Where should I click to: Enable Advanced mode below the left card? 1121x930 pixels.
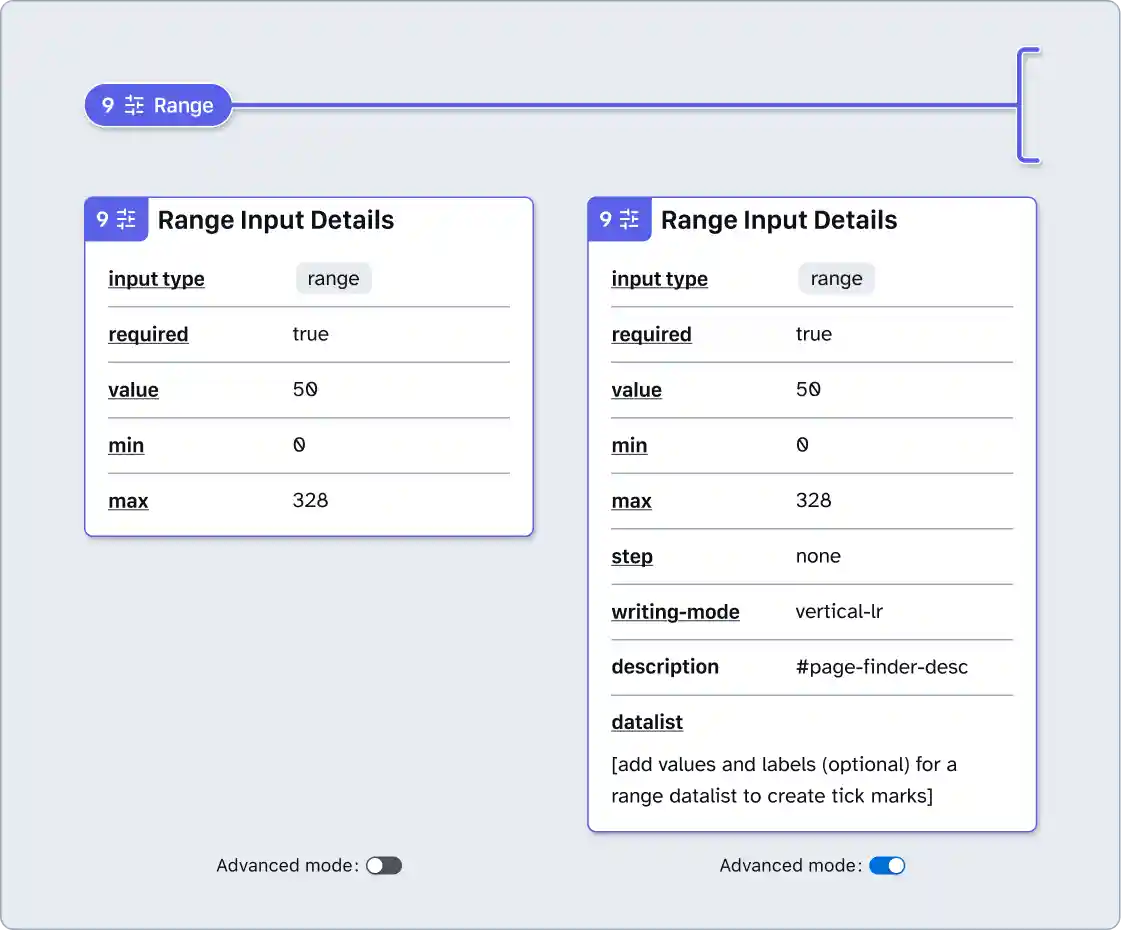click(384, 865)
